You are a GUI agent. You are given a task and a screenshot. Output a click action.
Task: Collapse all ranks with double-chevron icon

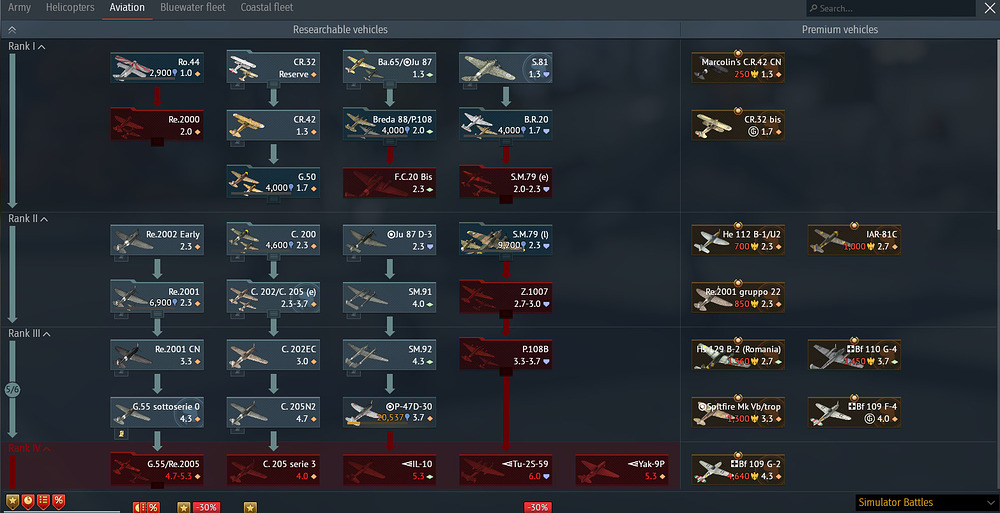point(12,29)
